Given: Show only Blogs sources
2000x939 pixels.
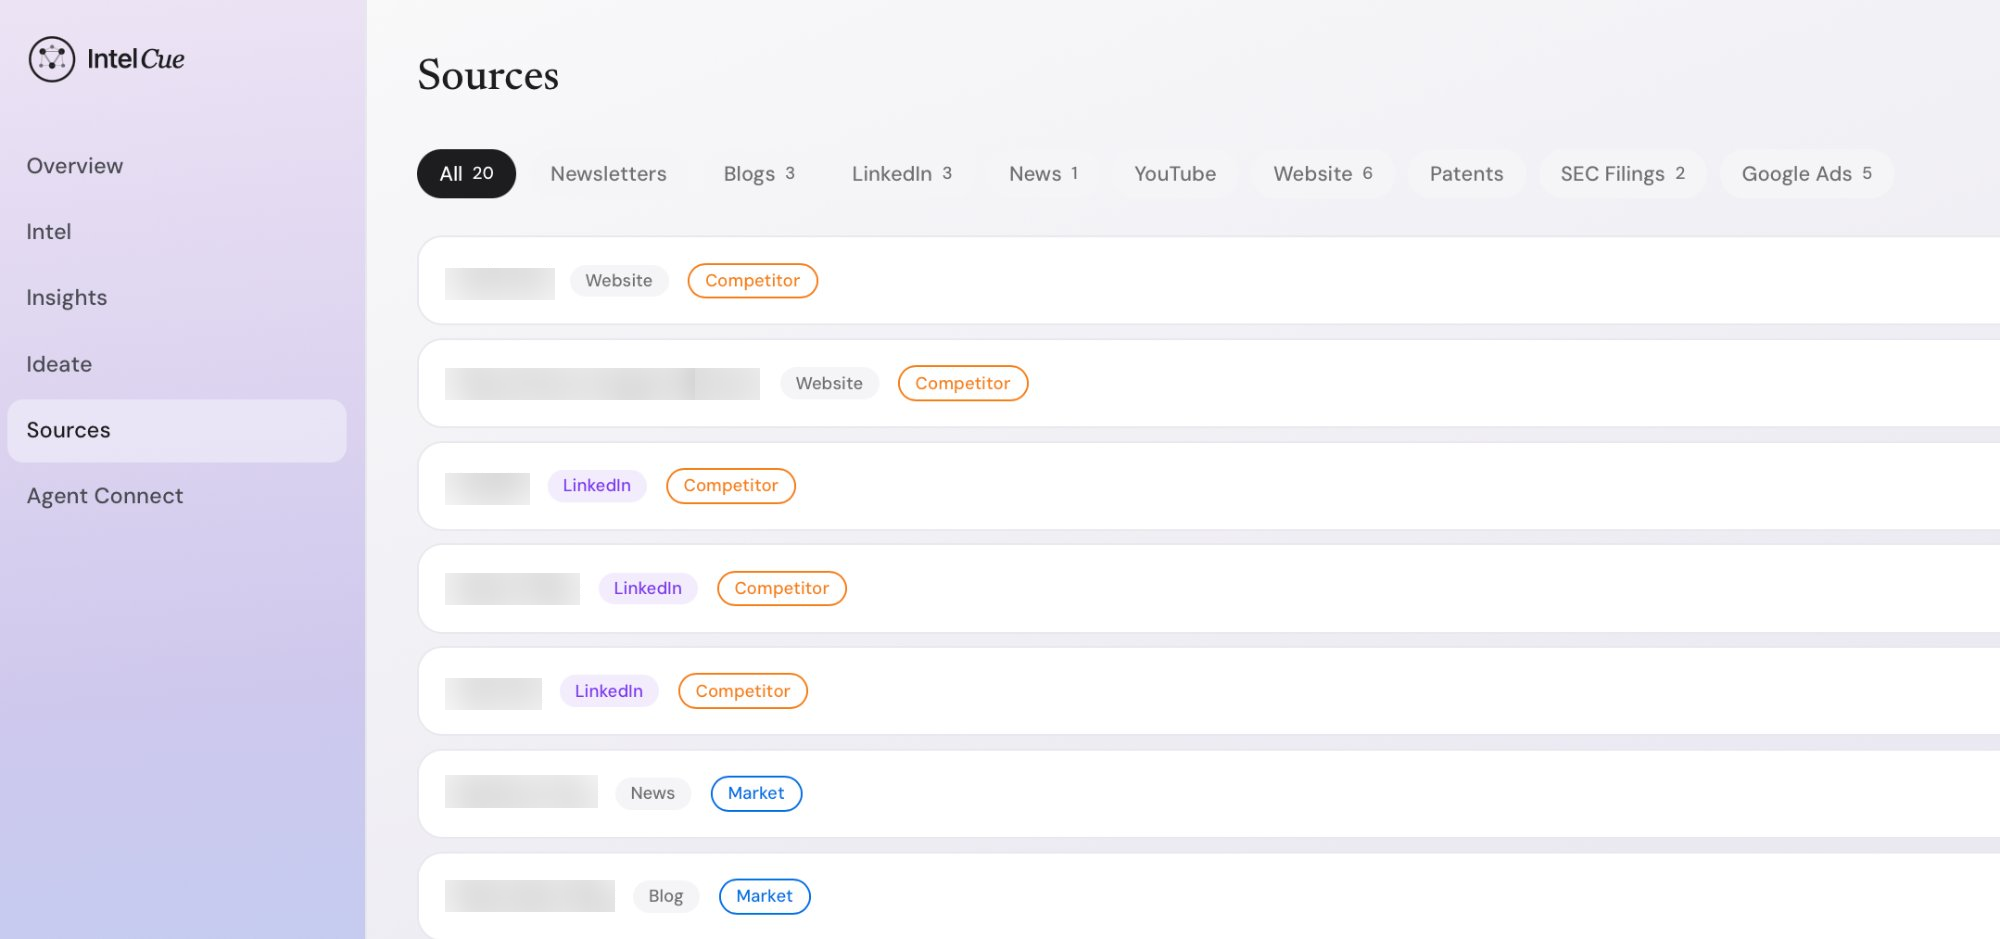Looking at the screenshot, I should 758,174.
